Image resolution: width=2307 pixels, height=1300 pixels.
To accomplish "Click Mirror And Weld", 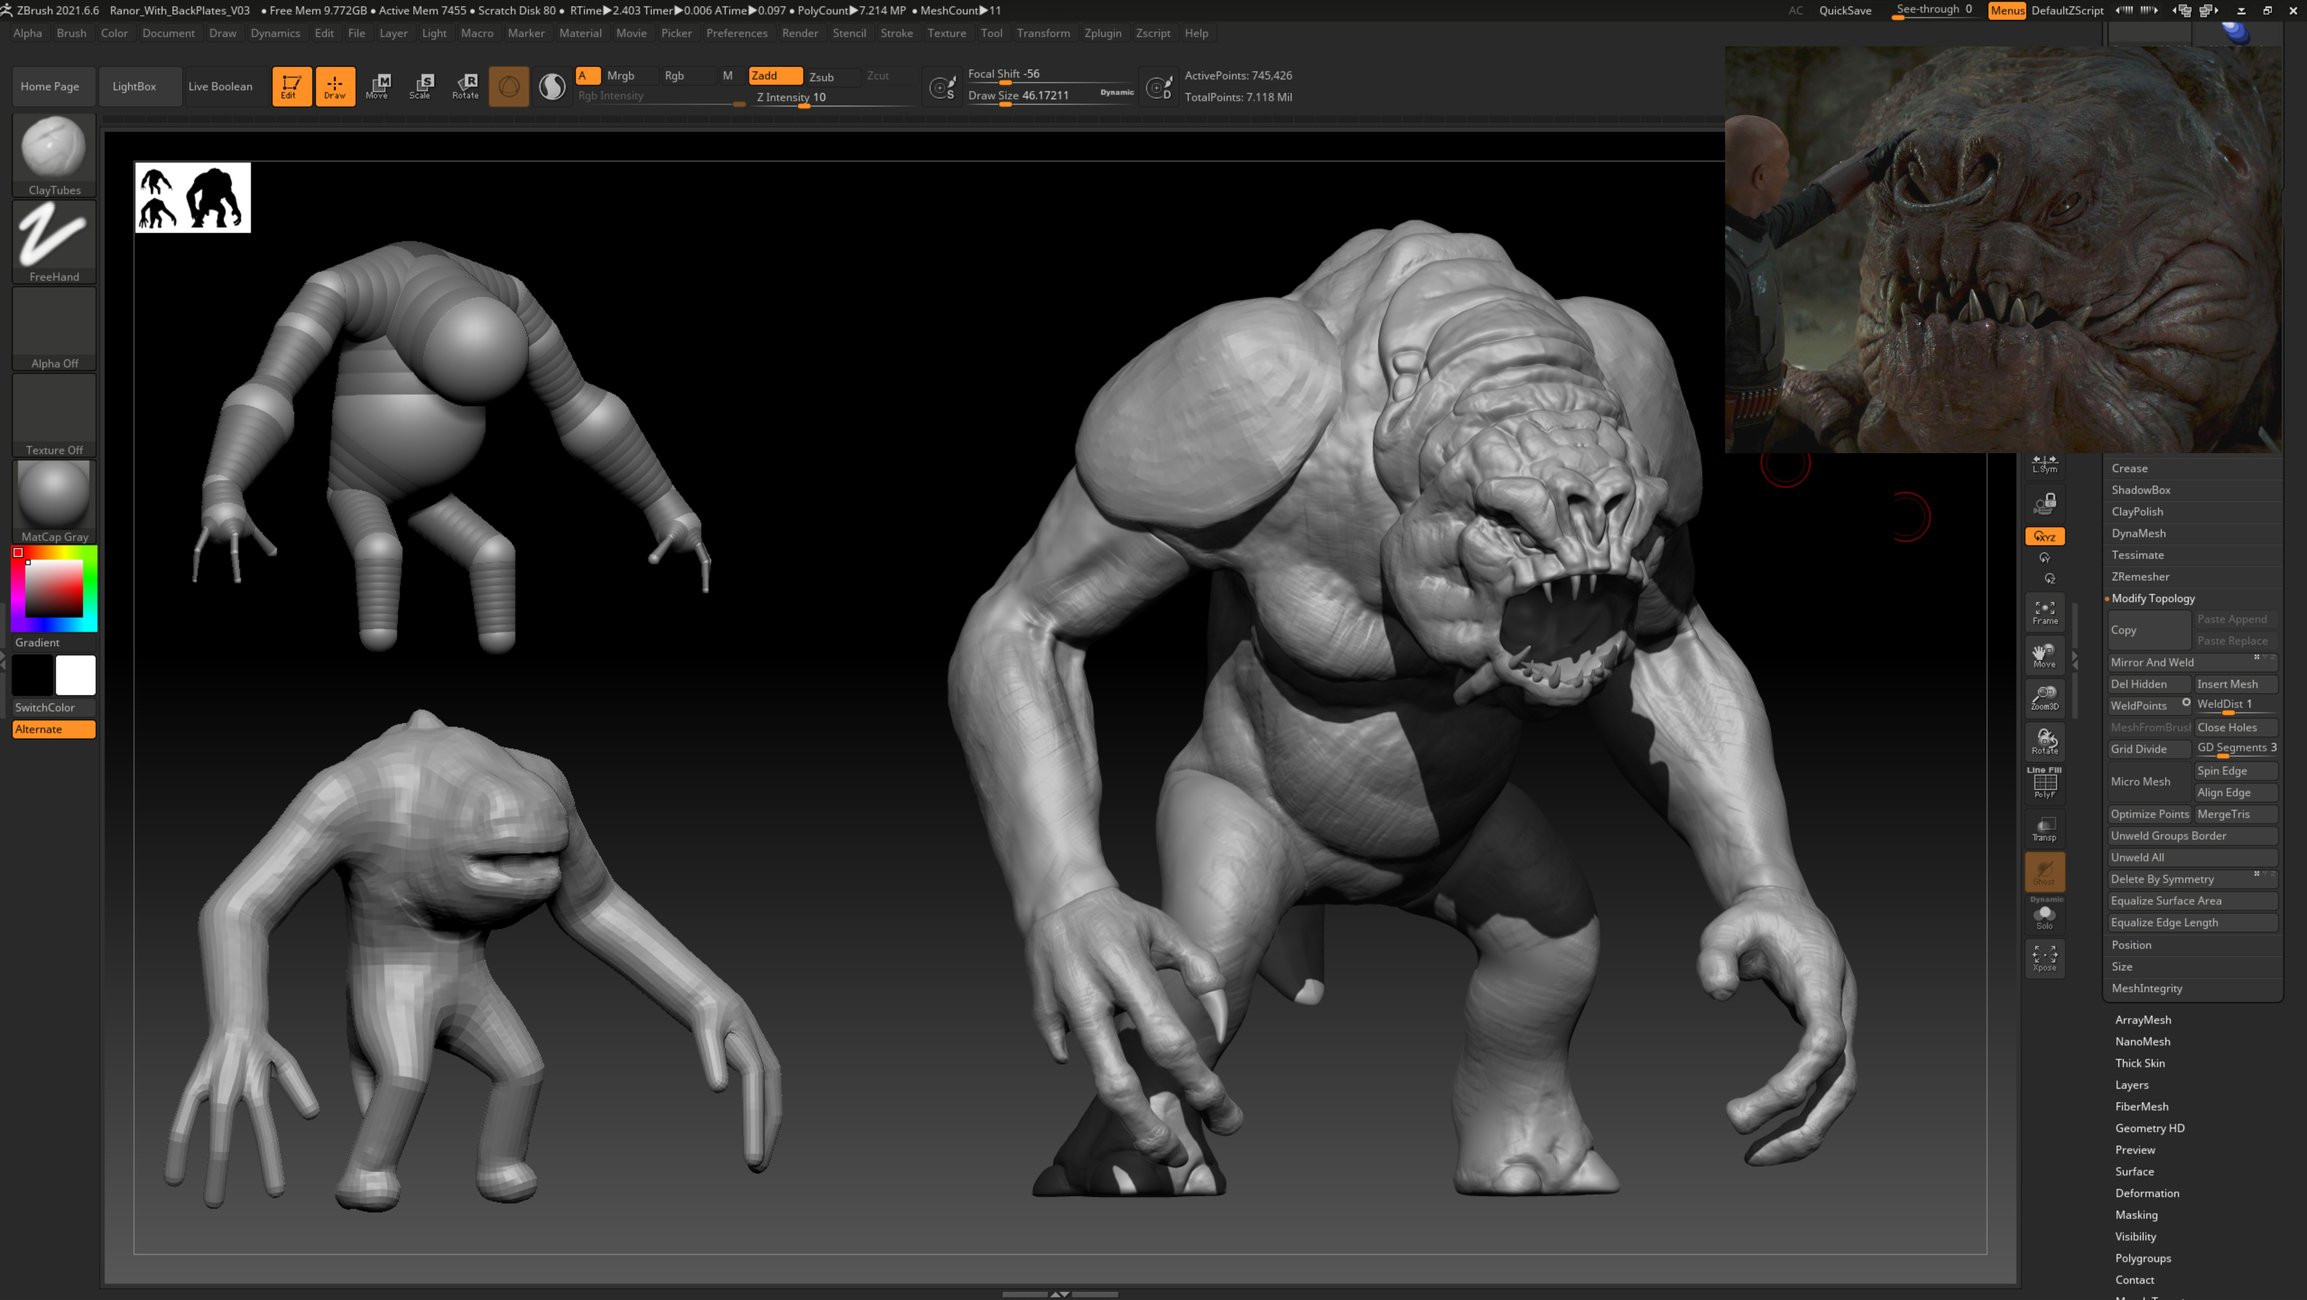I will 2192,662.
